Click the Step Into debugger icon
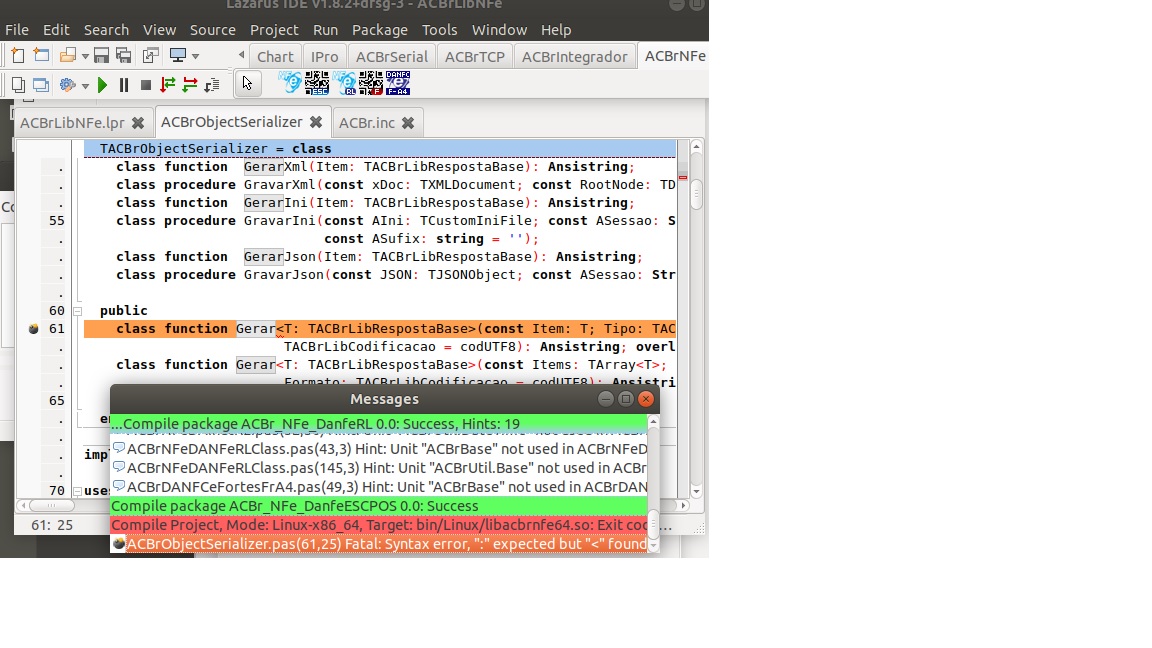 click(168, 85)
